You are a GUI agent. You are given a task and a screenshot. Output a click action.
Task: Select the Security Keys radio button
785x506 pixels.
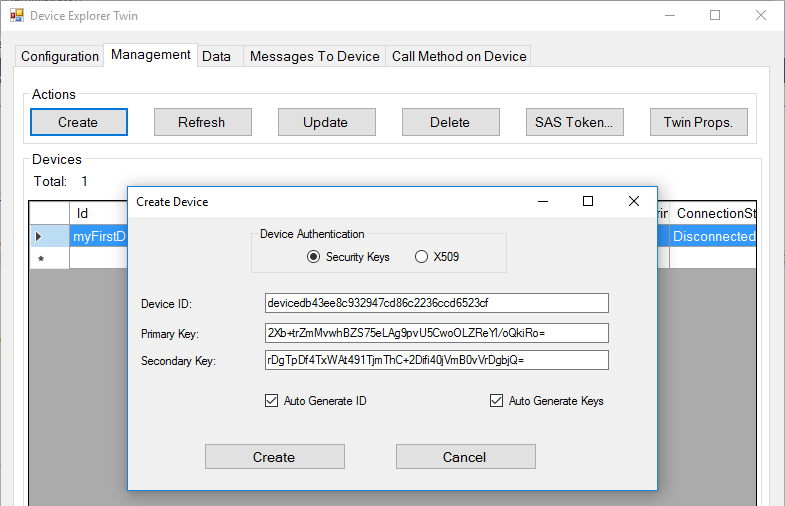314,257
